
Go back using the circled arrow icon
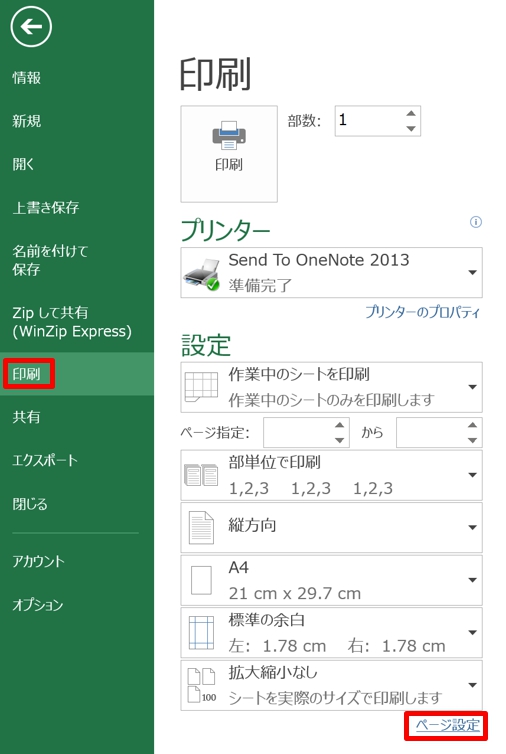click(x=31, y=27)
